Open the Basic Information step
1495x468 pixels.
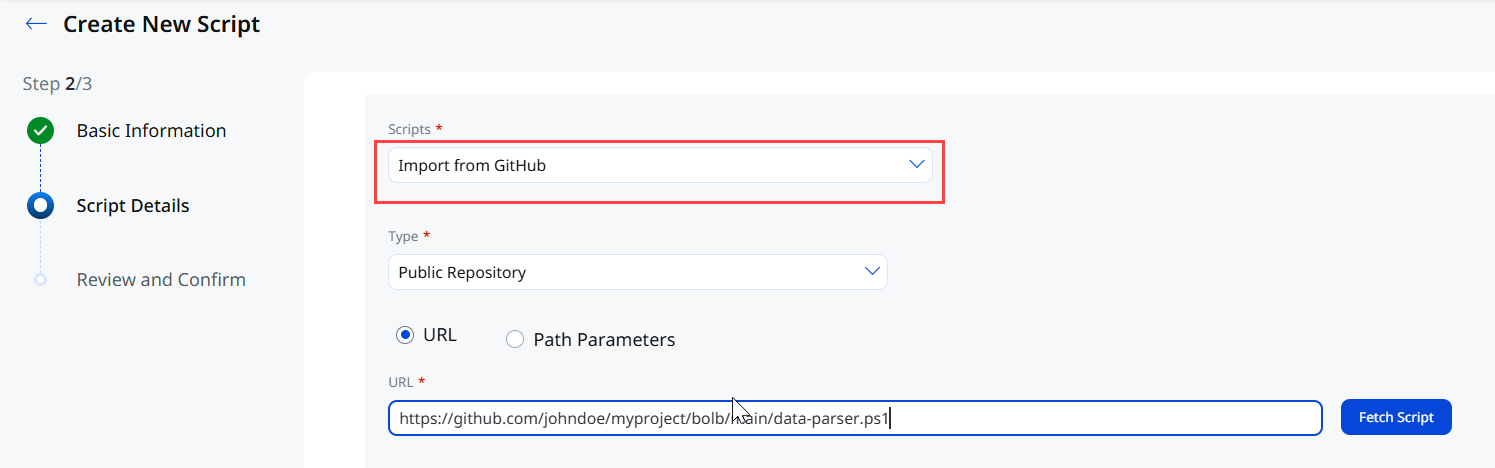151,131
